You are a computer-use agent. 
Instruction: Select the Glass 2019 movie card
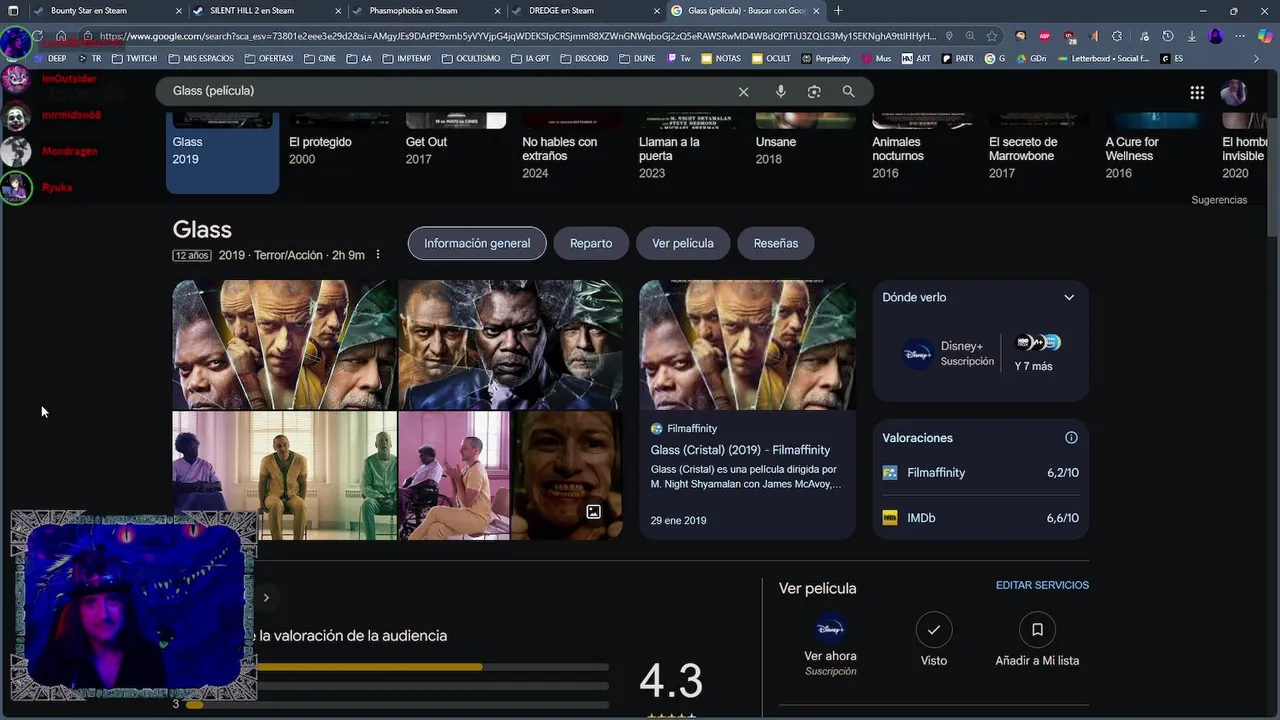[x=222, y=152]
